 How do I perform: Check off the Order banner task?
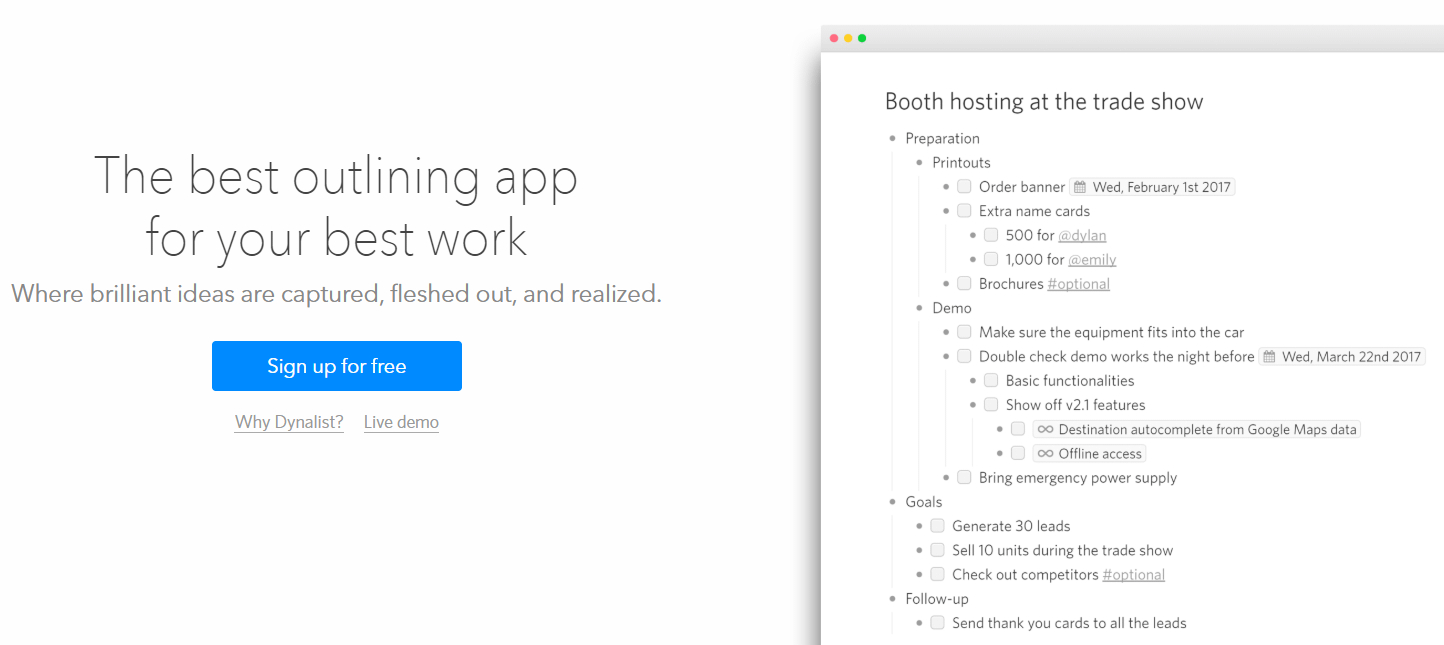[963, 186]
